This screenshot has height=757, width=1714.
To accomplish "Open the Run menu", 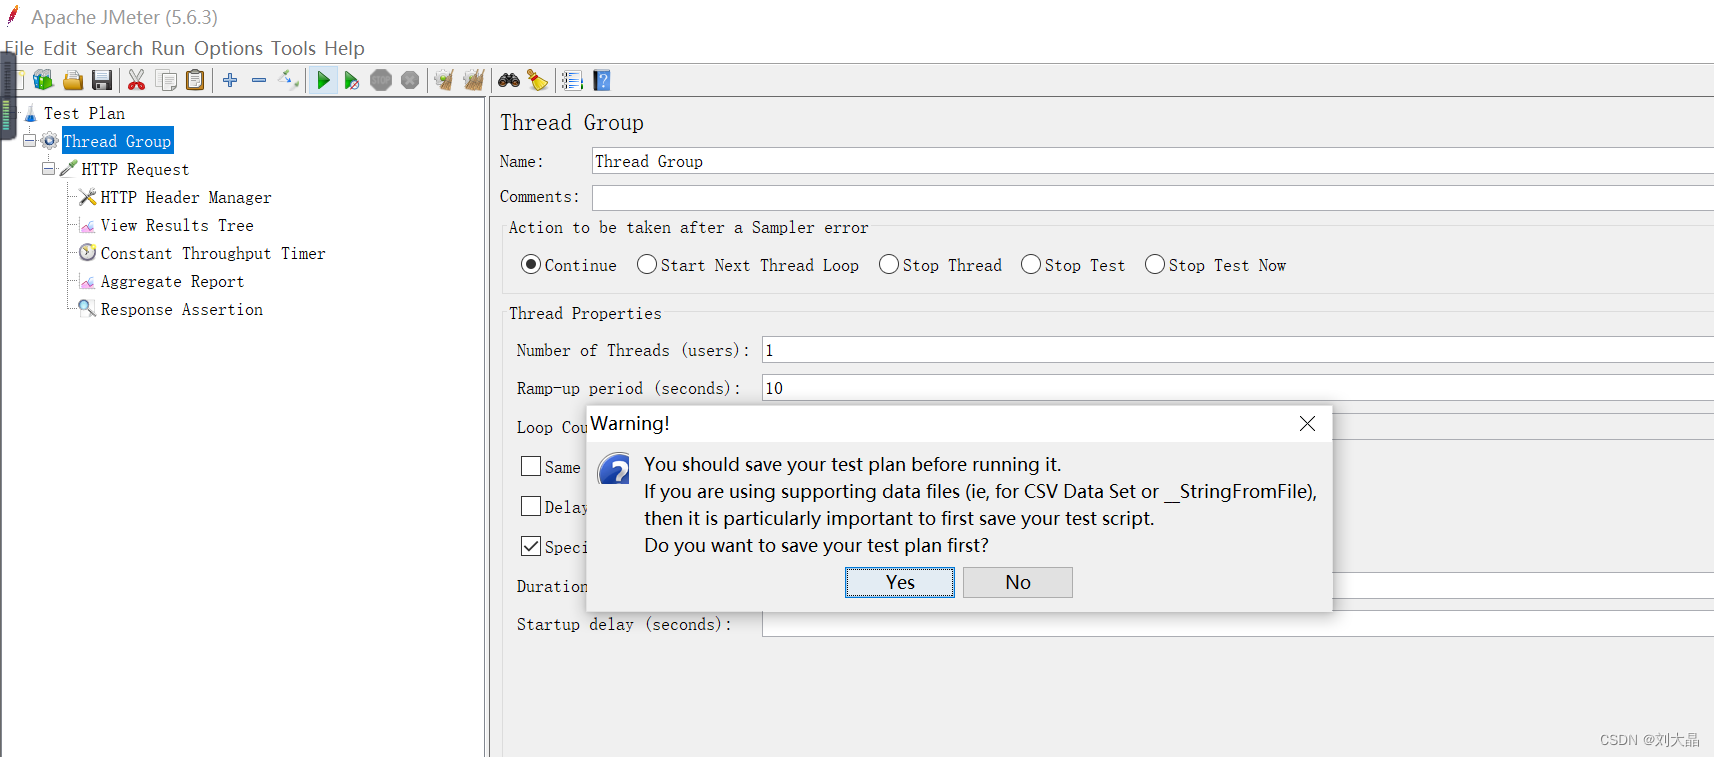I will point(168,48).
